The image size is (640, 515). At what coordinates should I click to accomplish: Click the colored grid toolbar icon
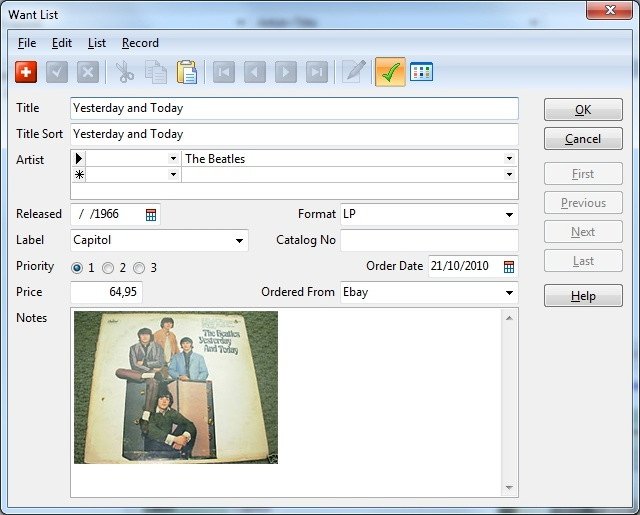click(x=422, y=72)
